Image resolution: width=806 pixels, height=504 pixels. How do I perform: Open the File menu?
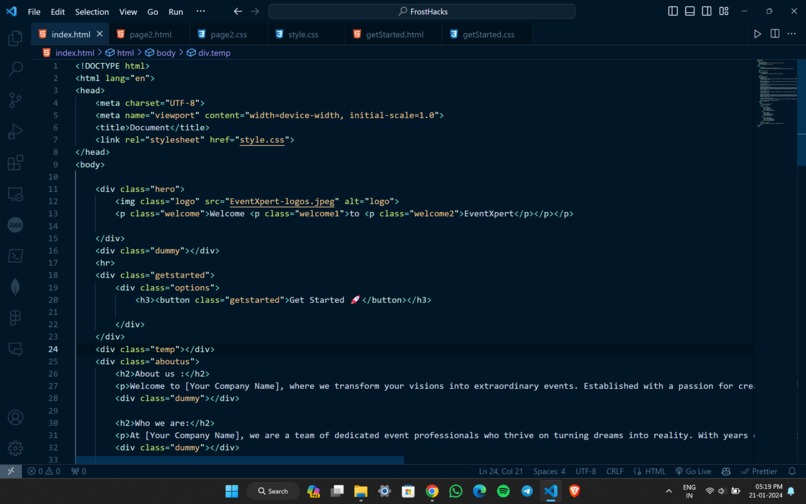[x=34, y=12]
